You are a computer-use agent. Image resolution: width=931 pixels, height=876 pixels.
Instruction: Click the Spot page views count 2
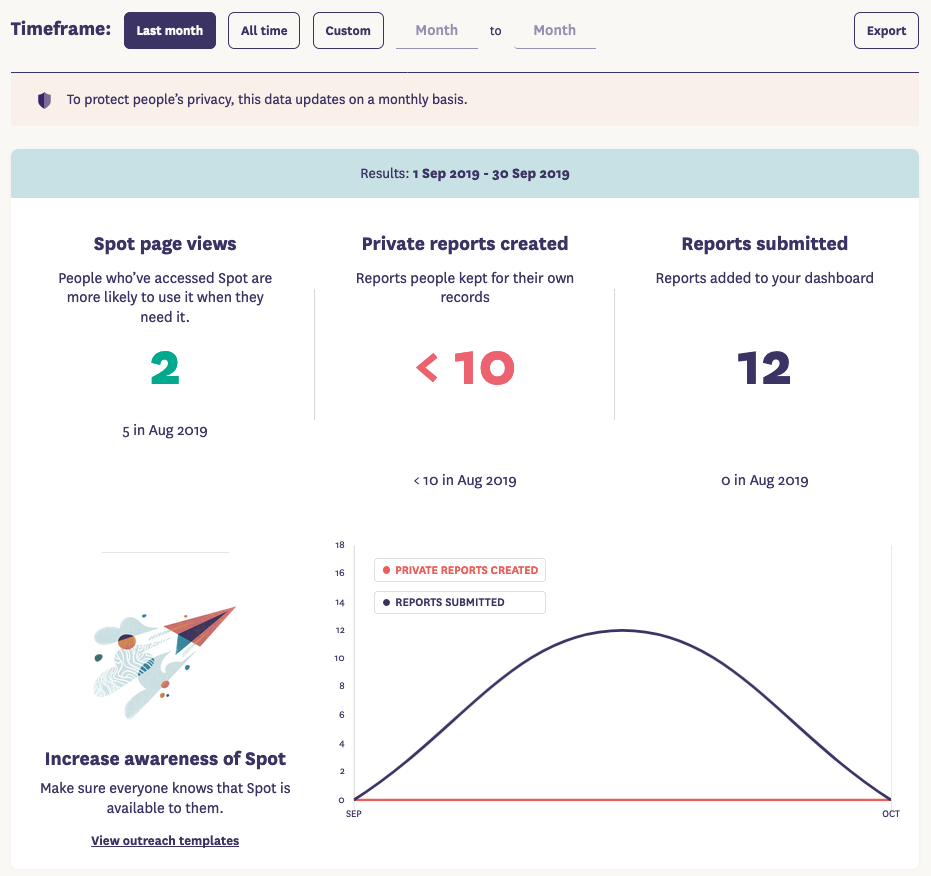pos(165,369)
